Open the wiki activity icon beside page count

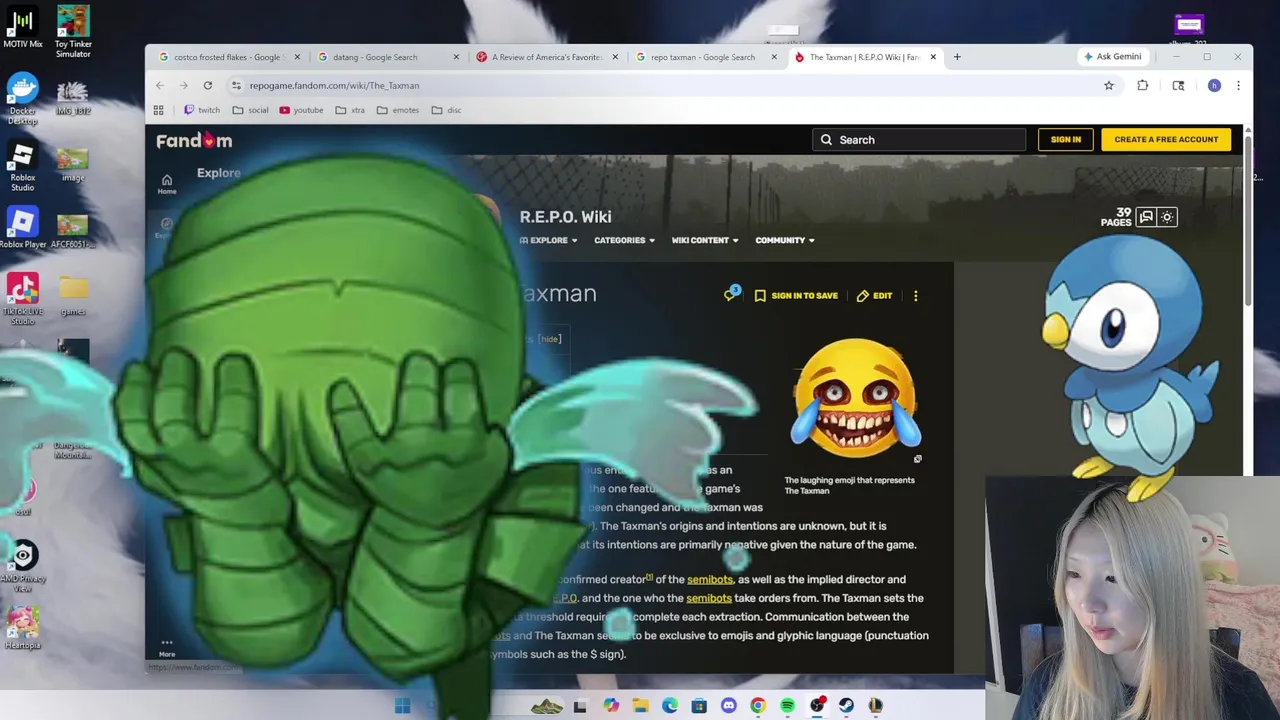point(1146,217)
